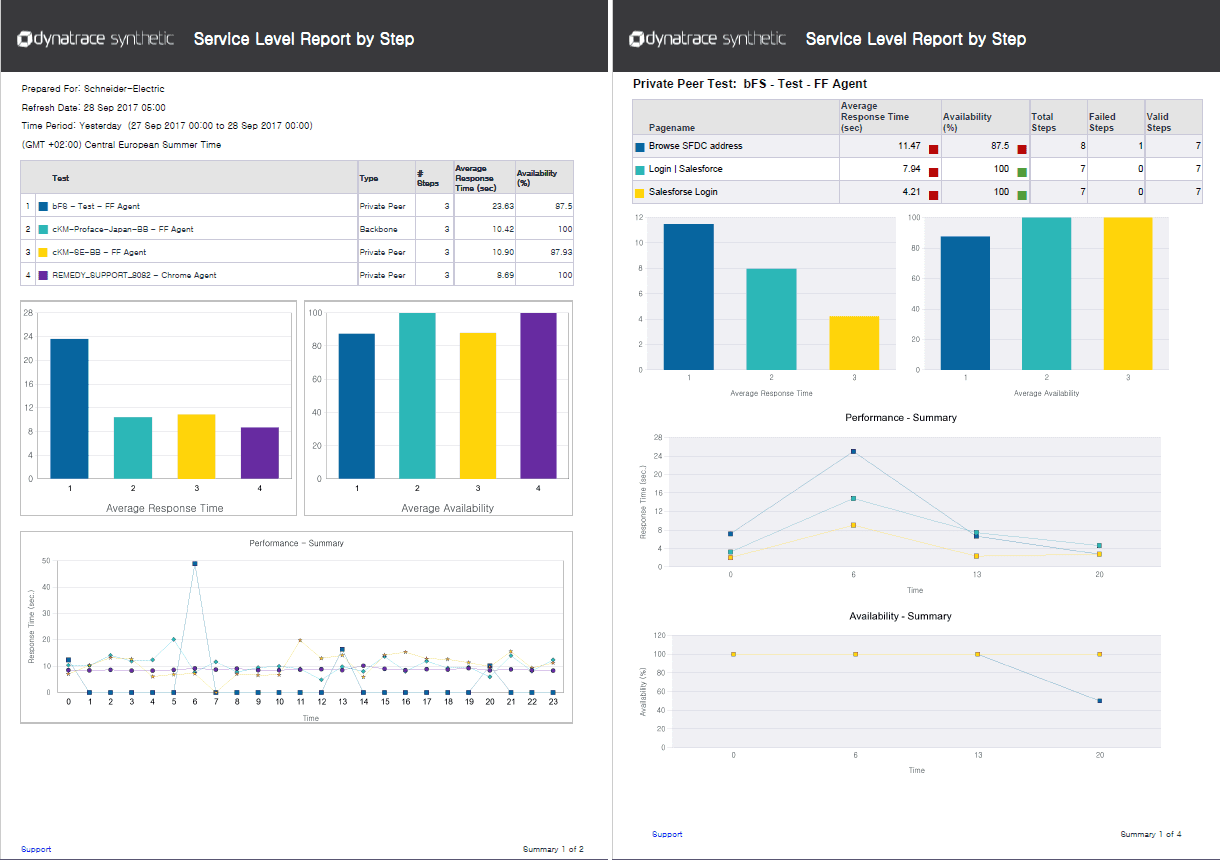Click the Summary 1 of 4 page indicator
The height and width of the screenshot is (860, 1220).
click(1151, 834)
